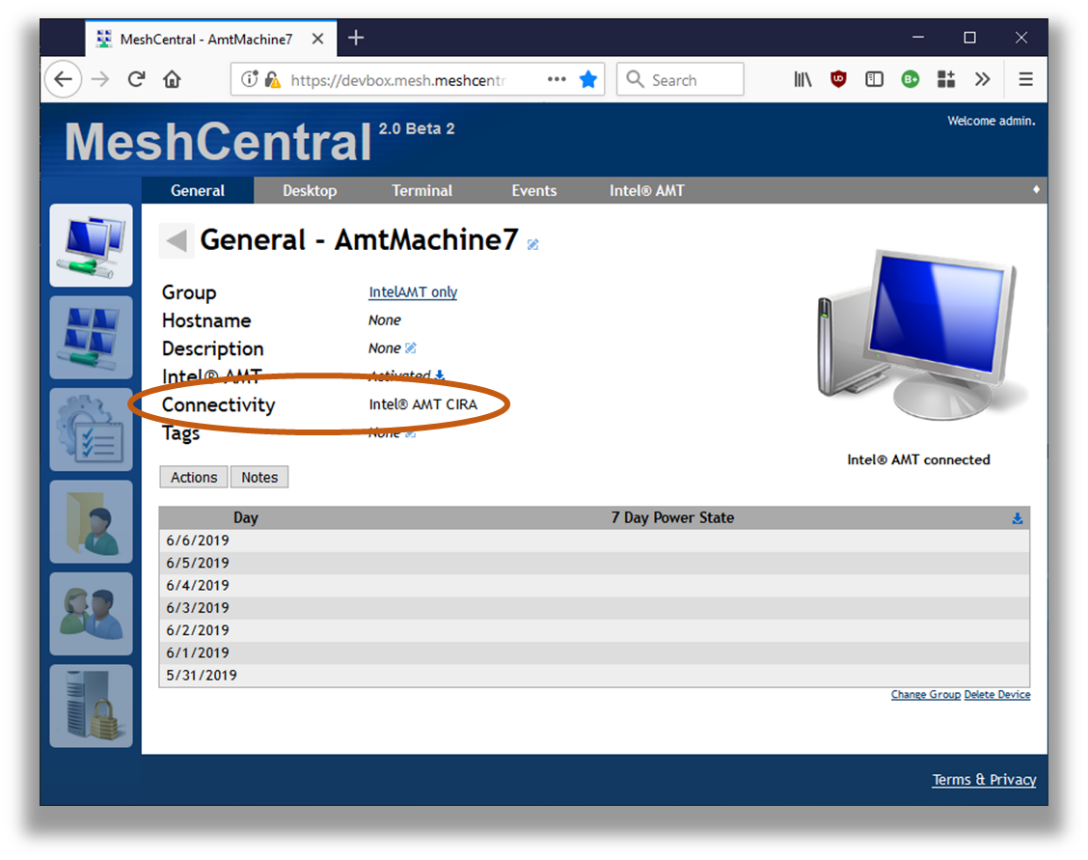
Task: Click the multi-desktop grid sidebar icon
Action: pos(91,338)
